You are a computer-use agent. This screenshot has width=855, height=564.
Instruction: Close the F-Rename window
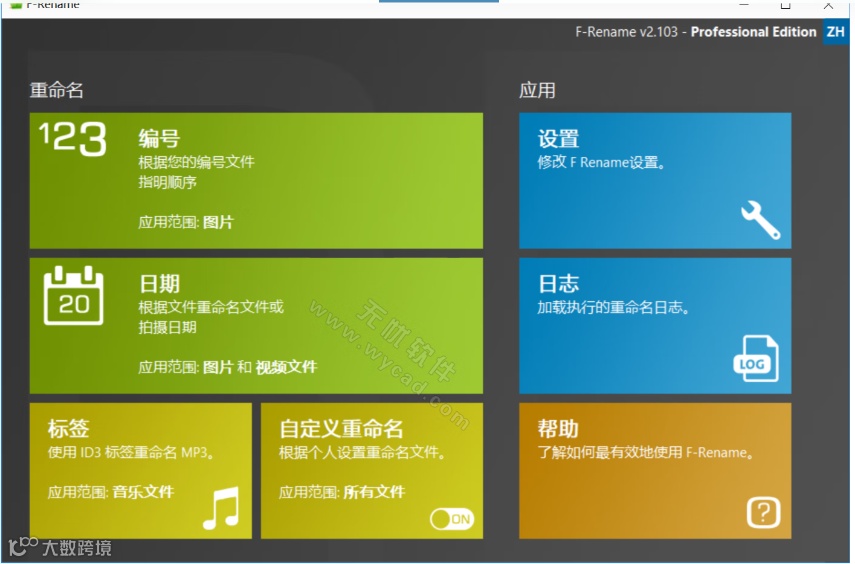pos(829,5)
